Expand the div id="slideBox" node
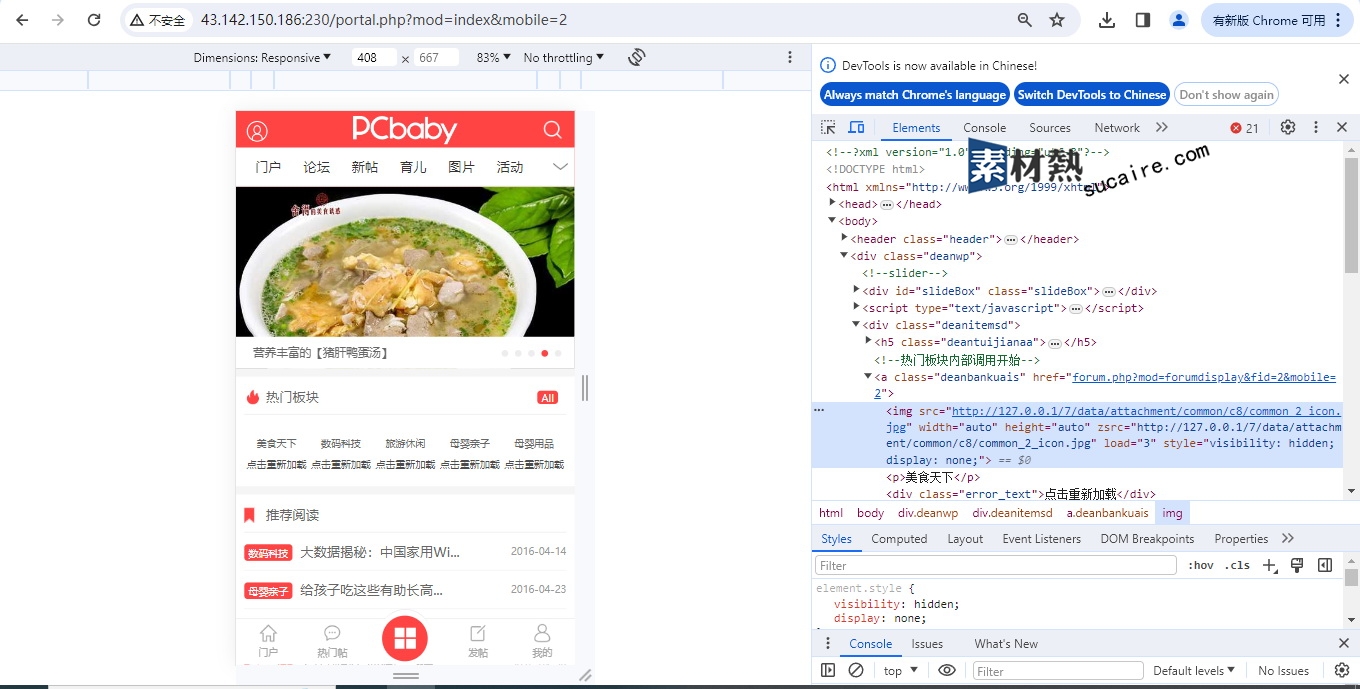 856,290
